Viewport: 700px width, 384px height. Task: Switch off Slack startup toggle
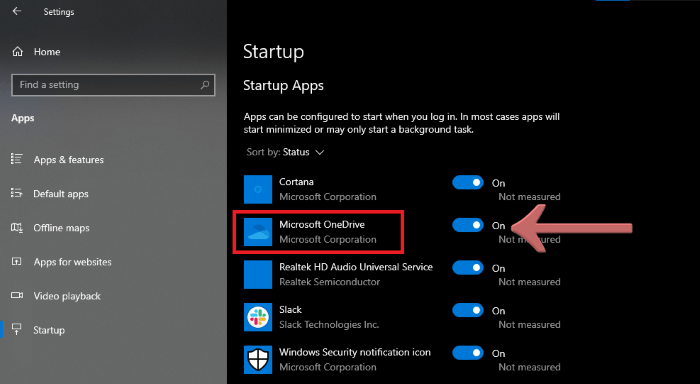click(x=467, y=310)
